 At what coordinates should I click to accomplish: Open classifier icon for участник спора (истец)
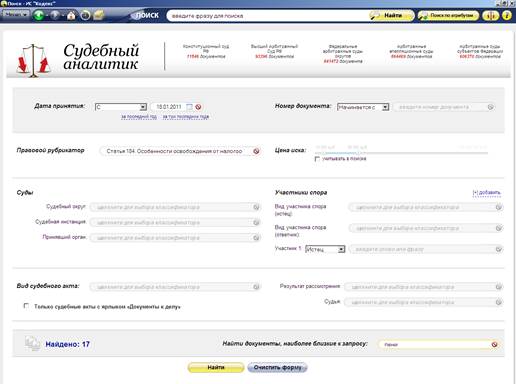[499, 207]
